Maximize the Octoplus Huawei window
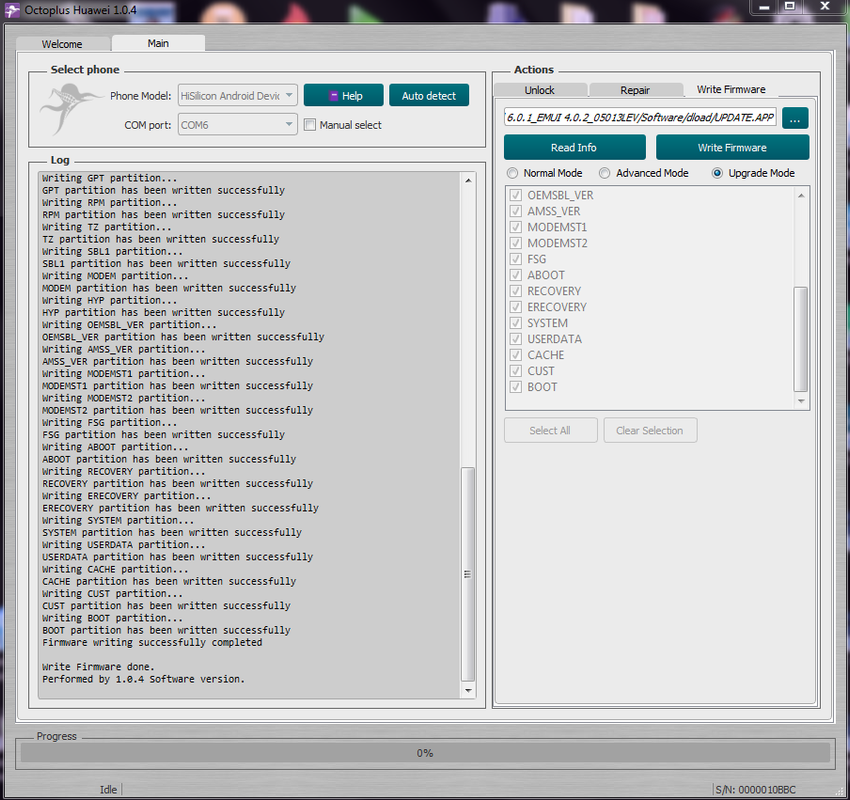This screenshot has height=800, width=850. [x=790, y=7]
